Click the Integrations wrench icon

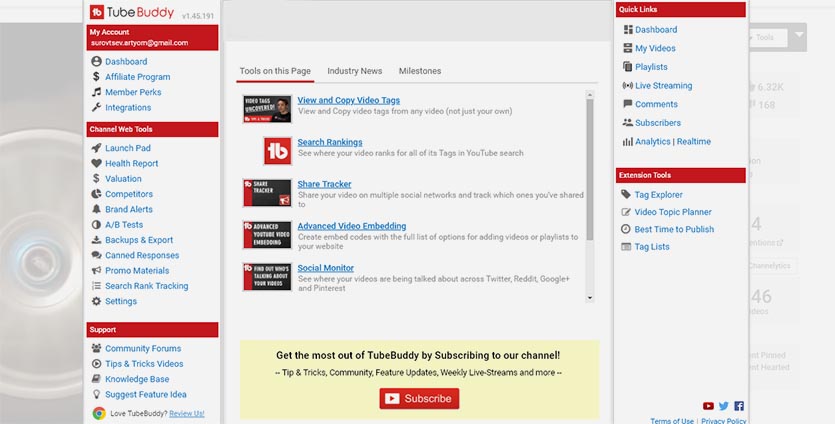click(96, 107)
